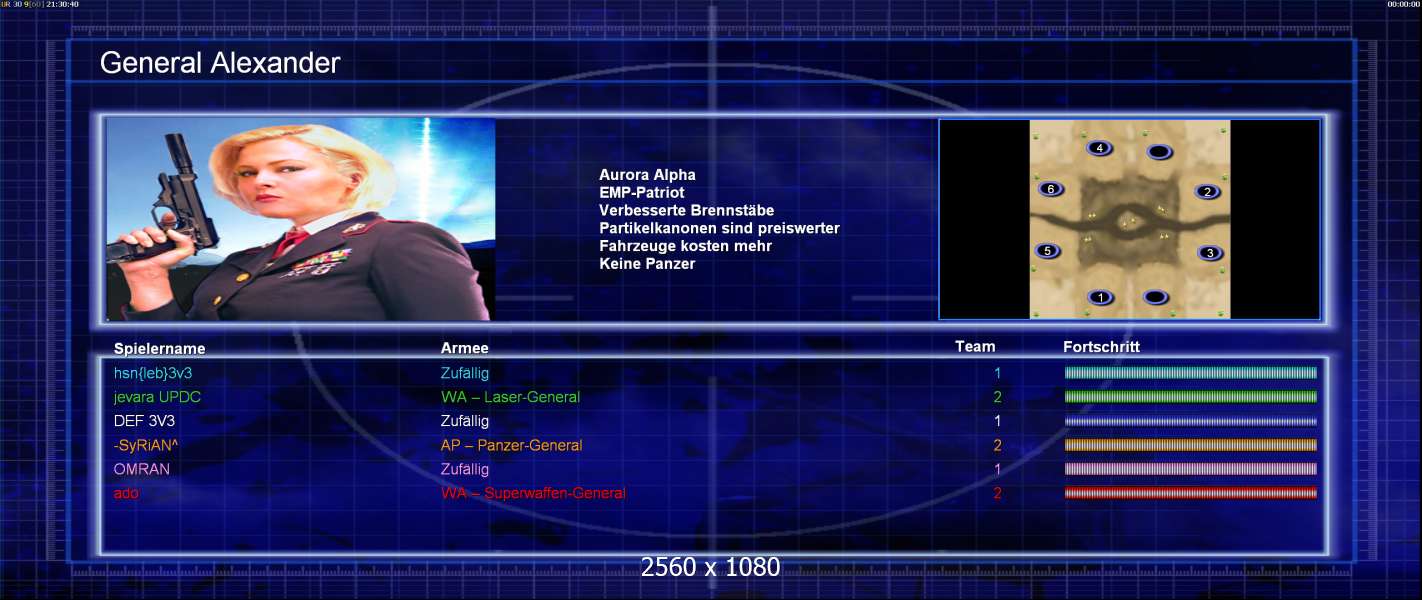Screen dimensions: 1422x600
Task: Click OMRAN's pink progress bar
Action: (1191, 469)
